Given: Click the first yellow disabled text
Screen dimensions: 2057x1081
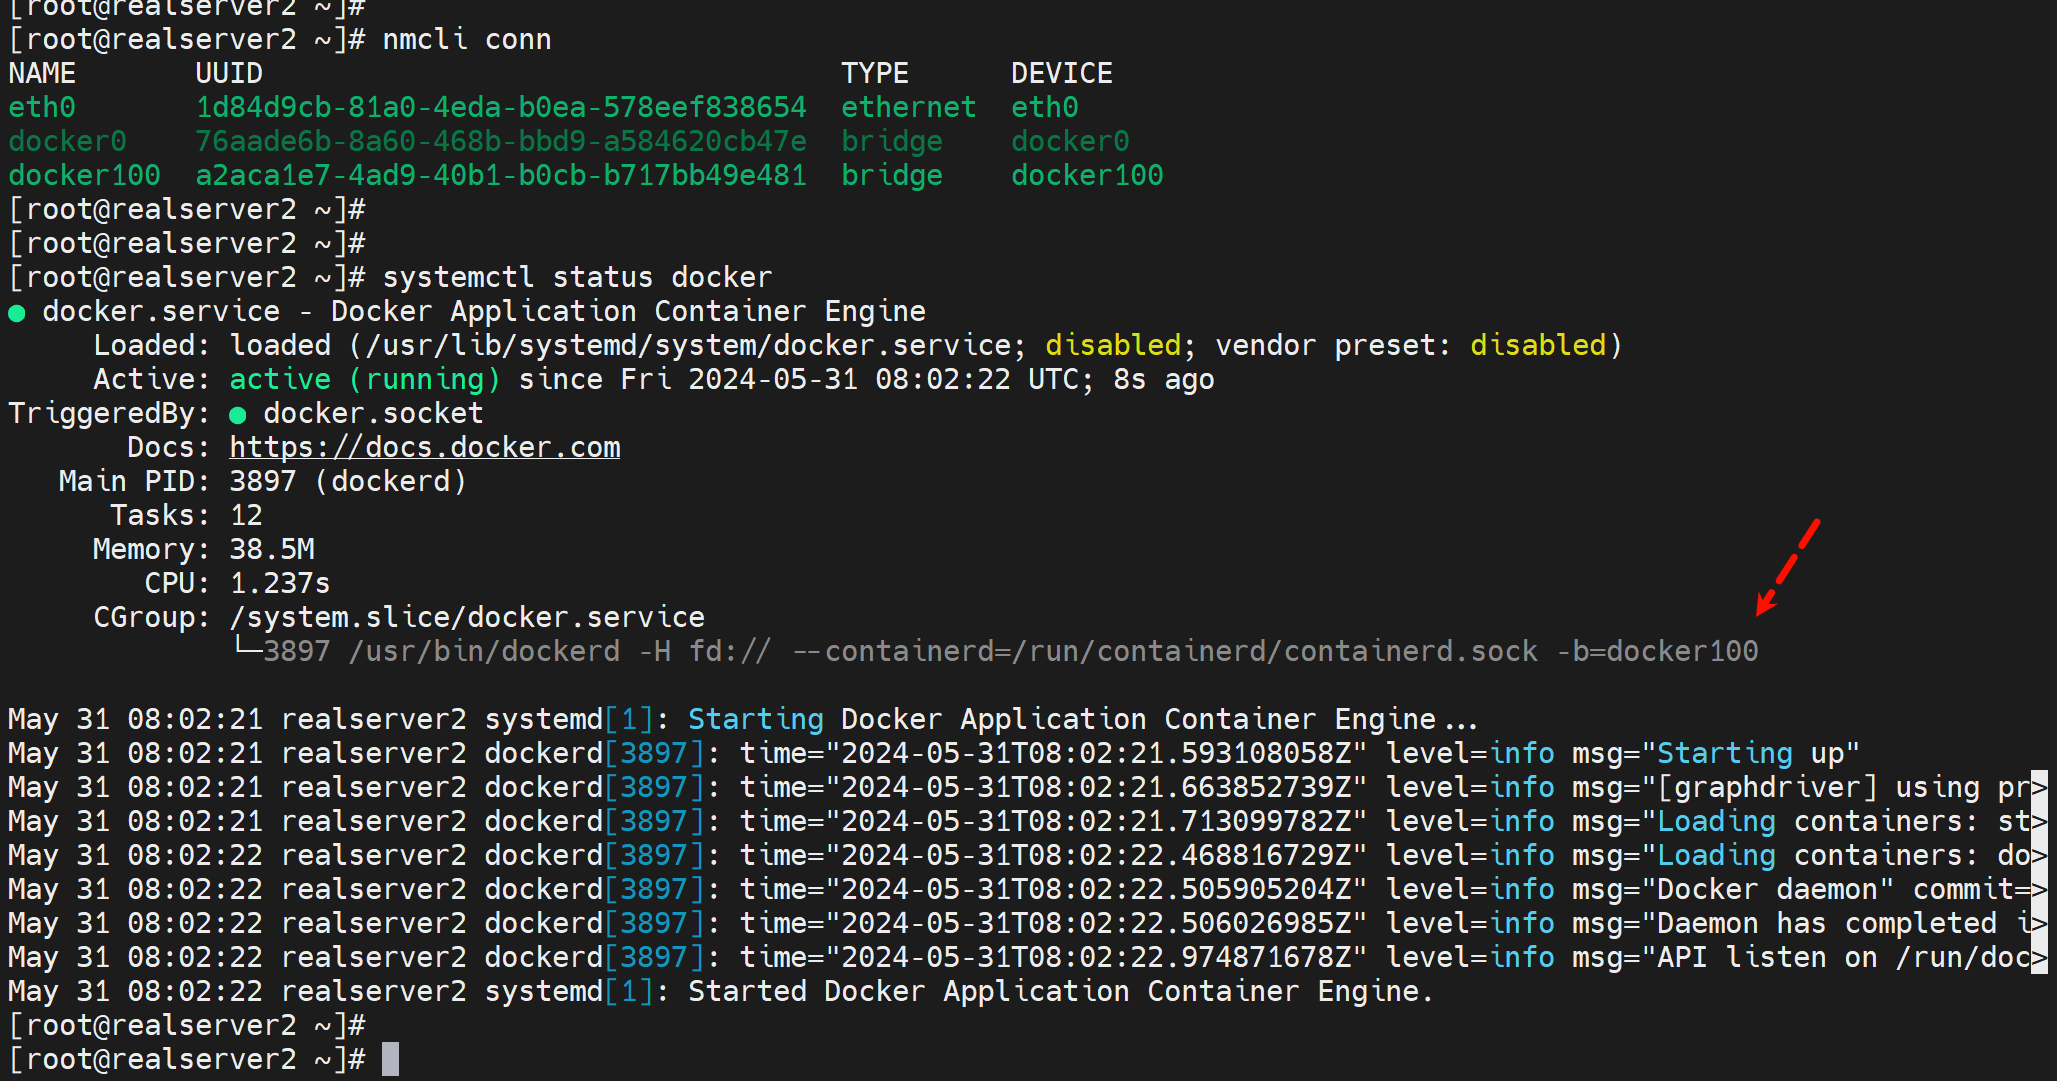Looking at the screenshot, I should [1112, 345].
